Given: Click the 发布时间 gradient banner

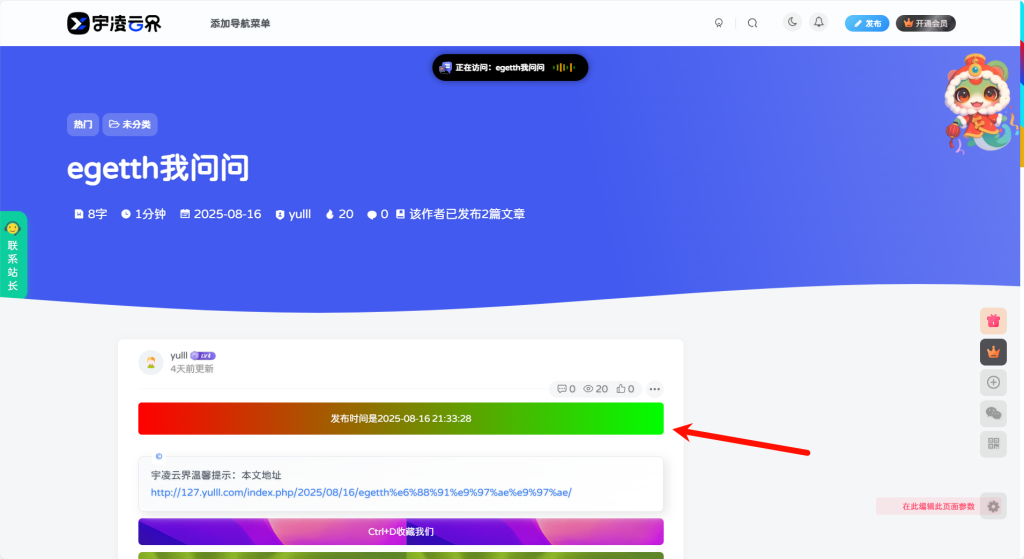Looking at the screenshot, I should coord(401,419).
